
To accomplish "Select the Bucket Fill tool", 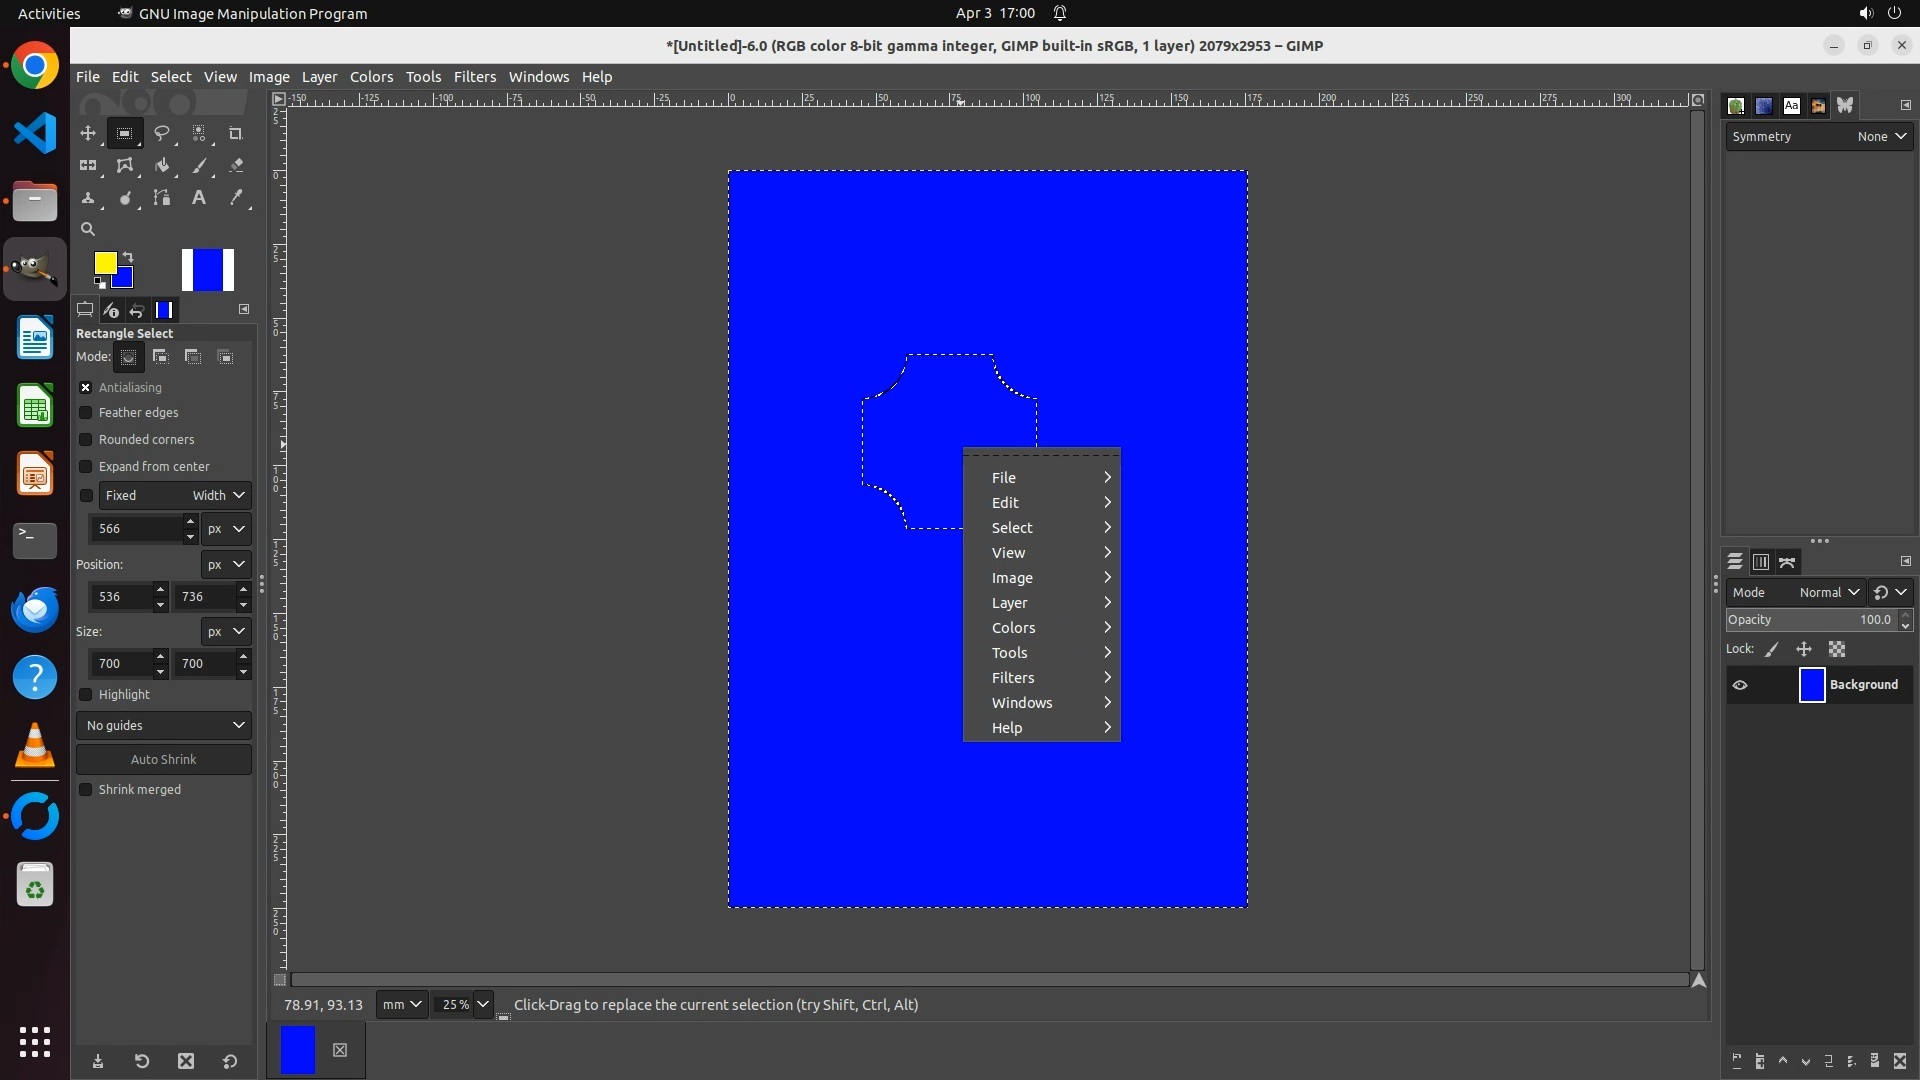I will tap(161, 166).
